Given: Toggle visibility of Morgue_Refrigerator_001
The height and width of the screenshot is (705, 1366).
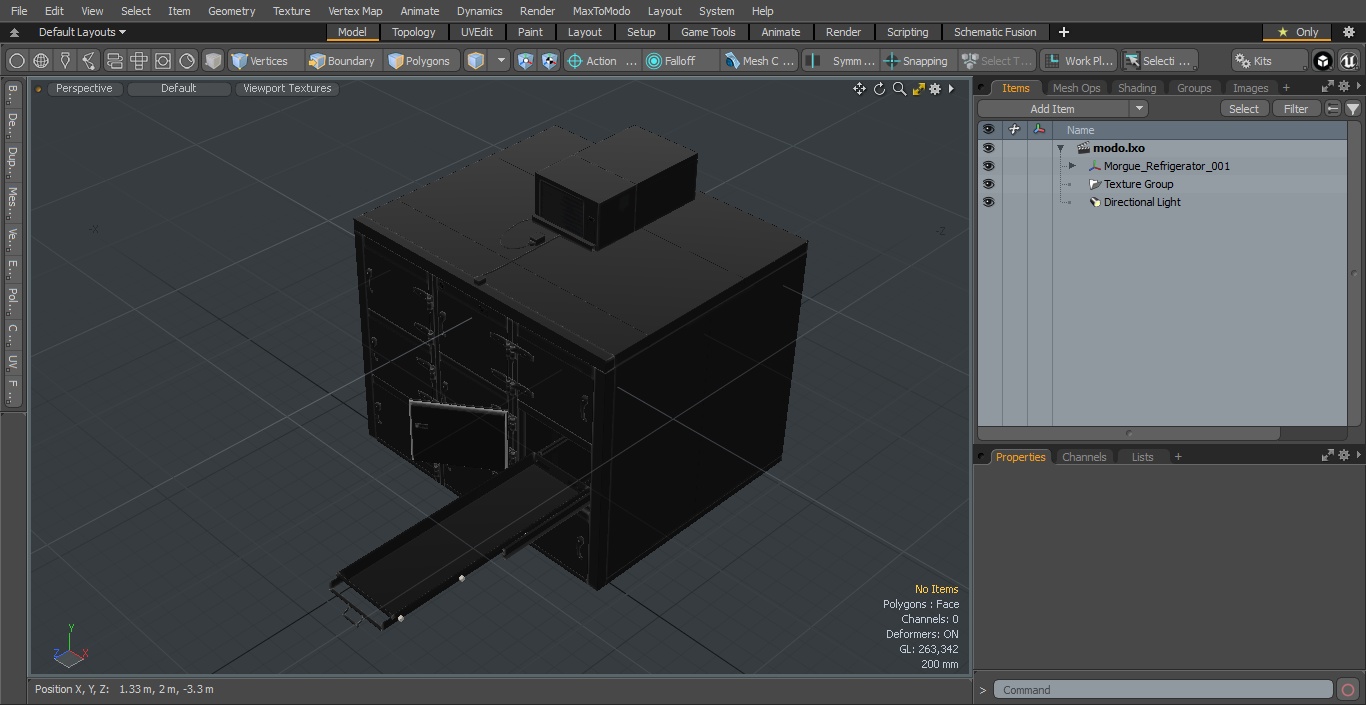Looking at the screenshot, I should tap(988, 166).
